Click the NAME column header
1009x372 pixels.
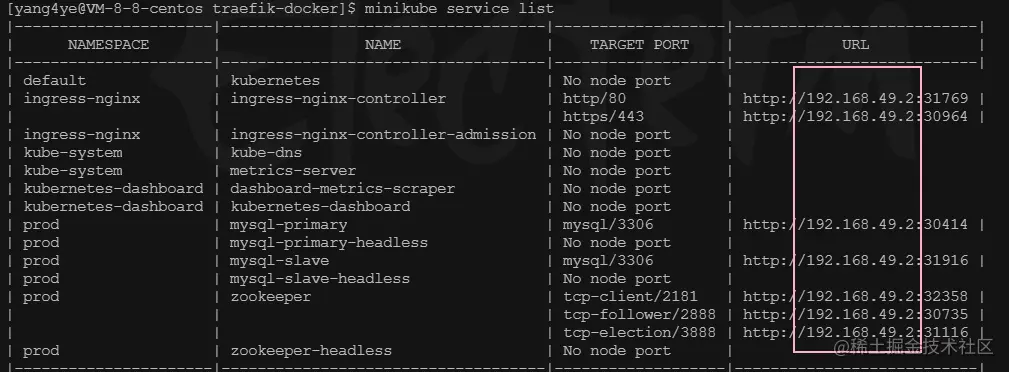383,44
